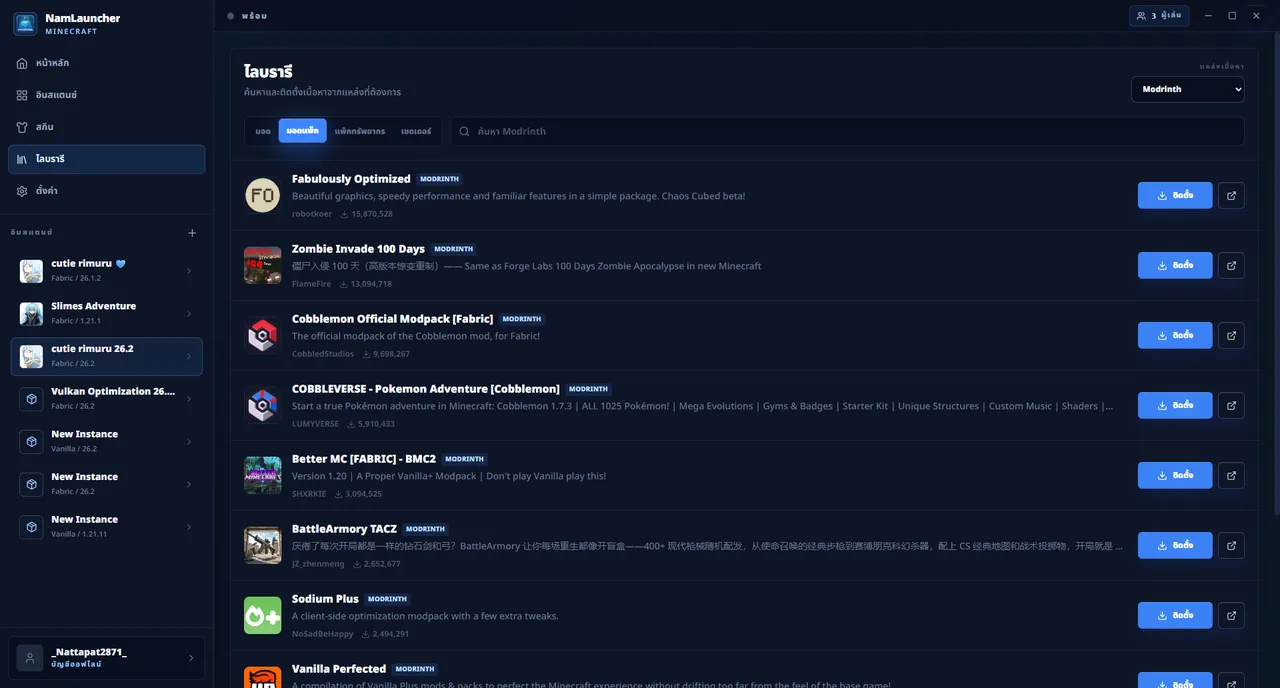Screen dimensions: 1280x688
Task: Expand the Vulkan Optimization chevron
Action: click(189, 399)
